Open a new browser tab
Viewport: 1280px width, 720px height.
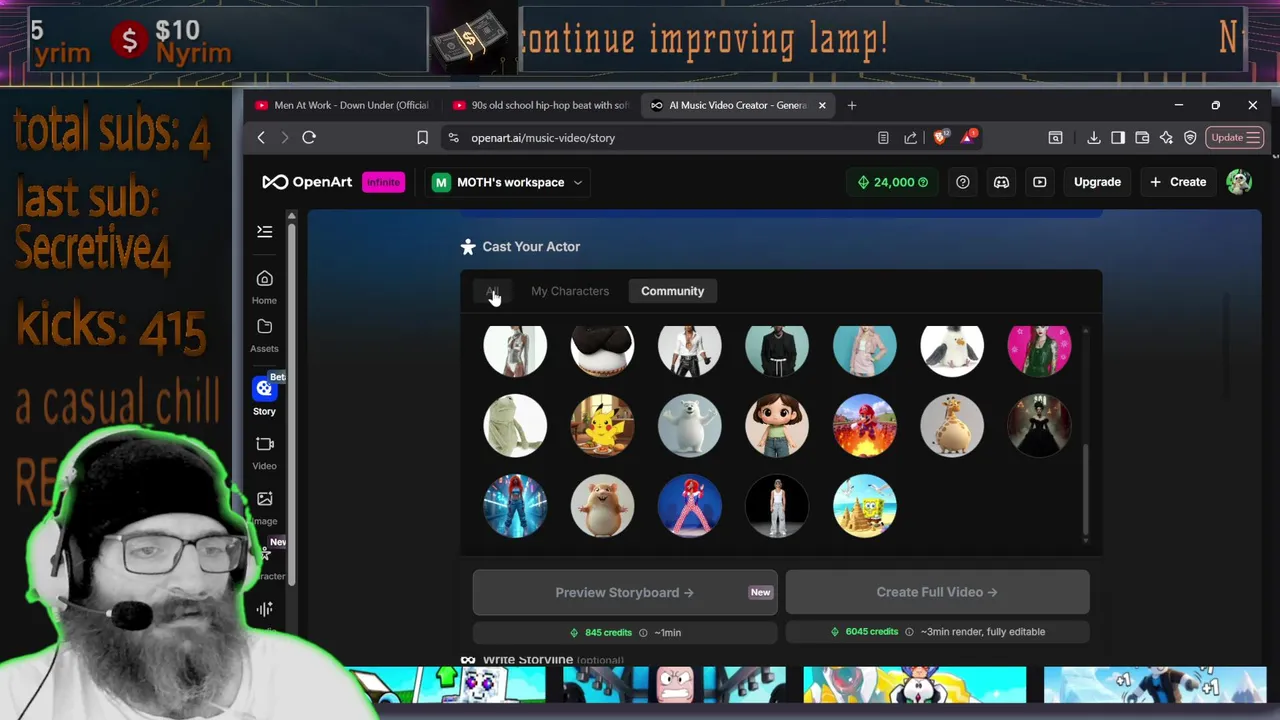852,105
